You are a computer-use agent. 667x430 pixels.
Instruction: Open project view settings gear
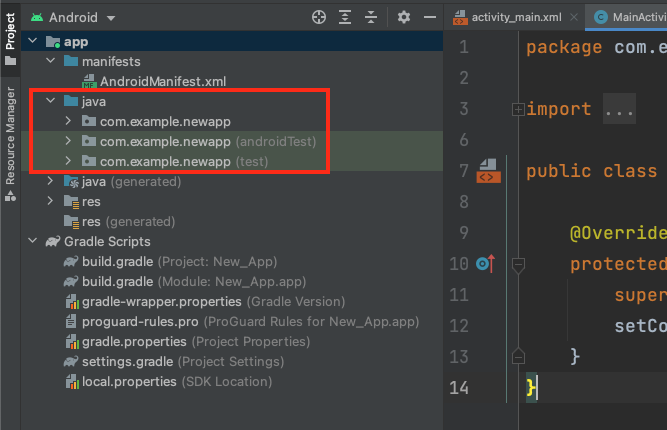pyautogui.click(x=404, y=17)
